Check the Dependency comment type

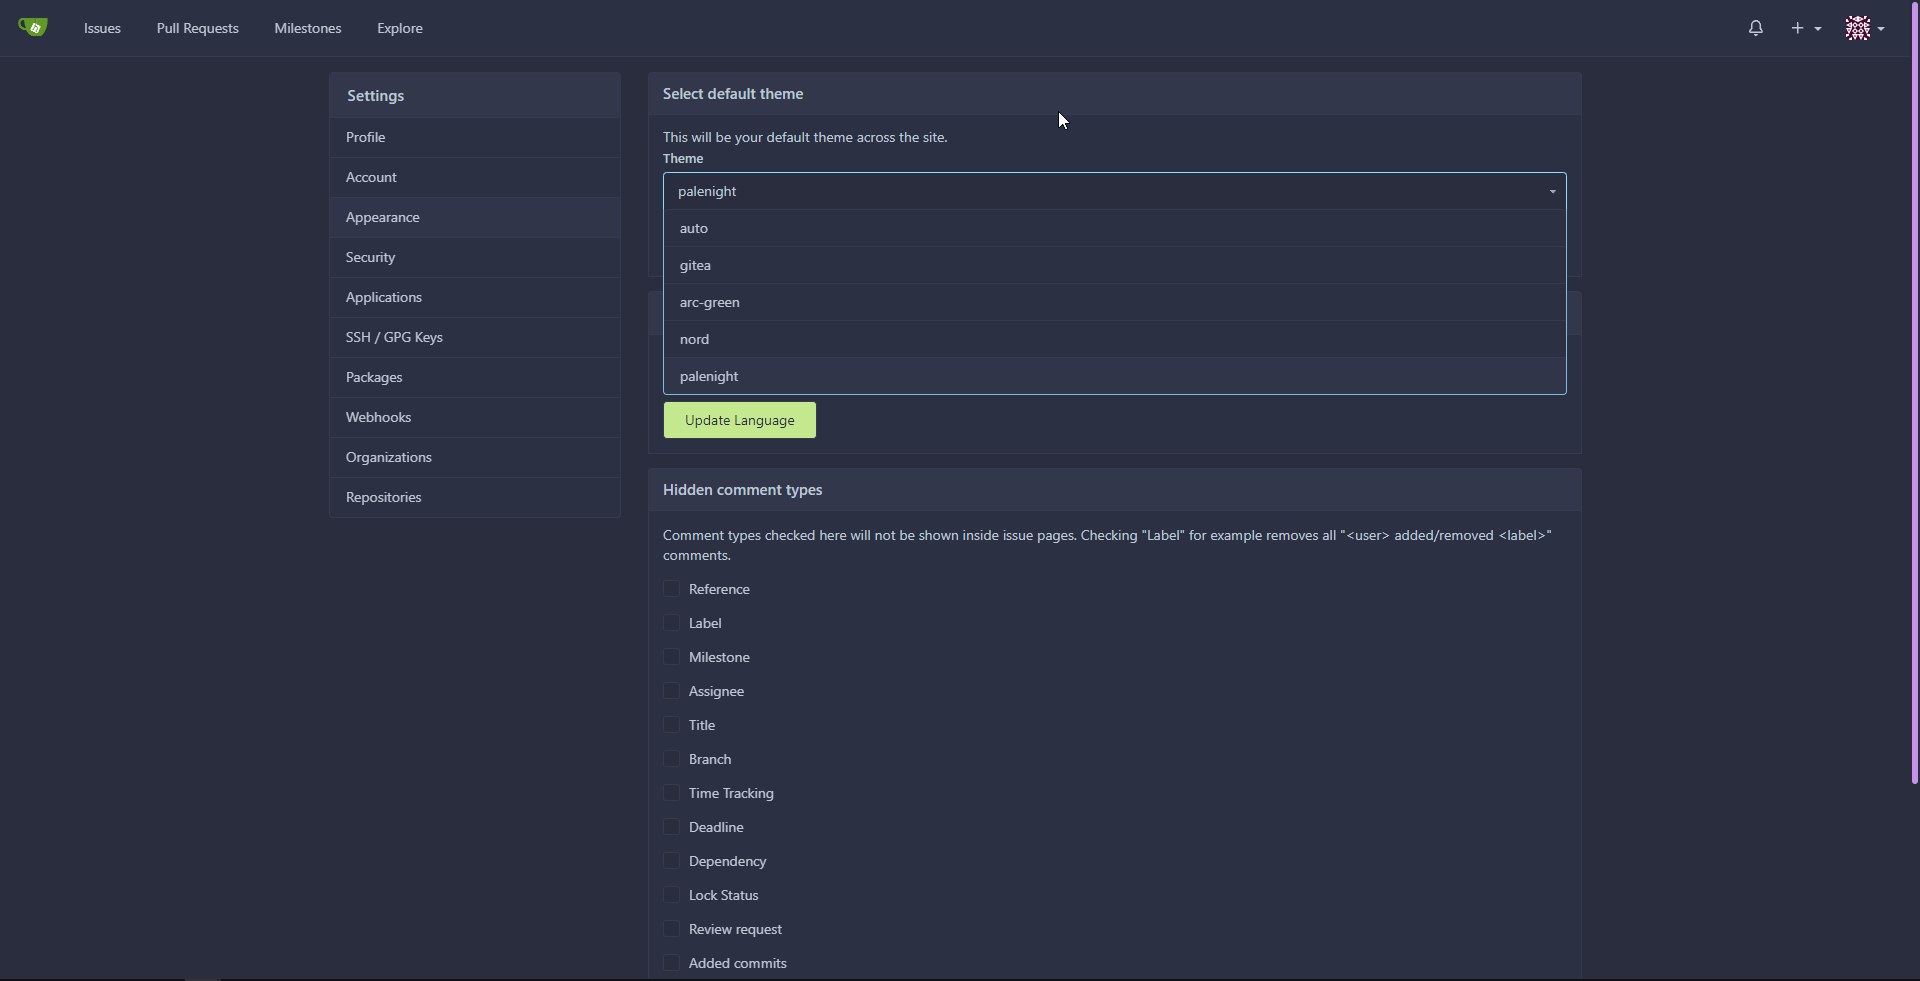point(671,861)
